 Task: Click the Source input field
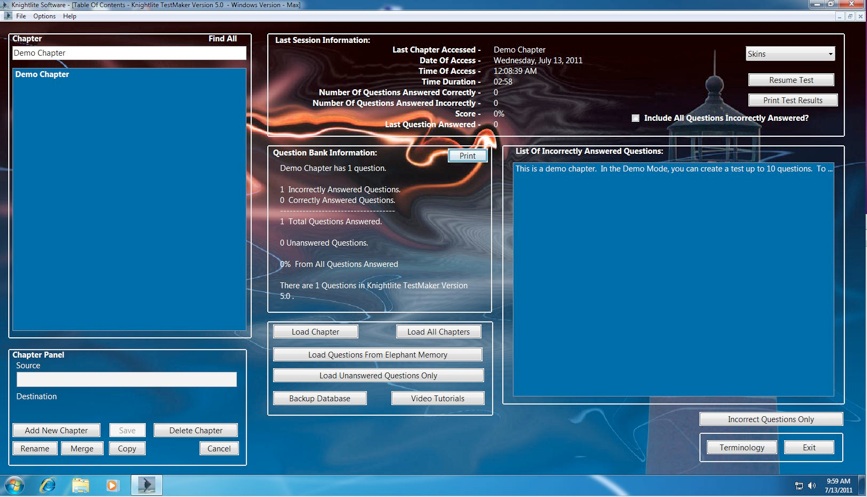[127, 379]
